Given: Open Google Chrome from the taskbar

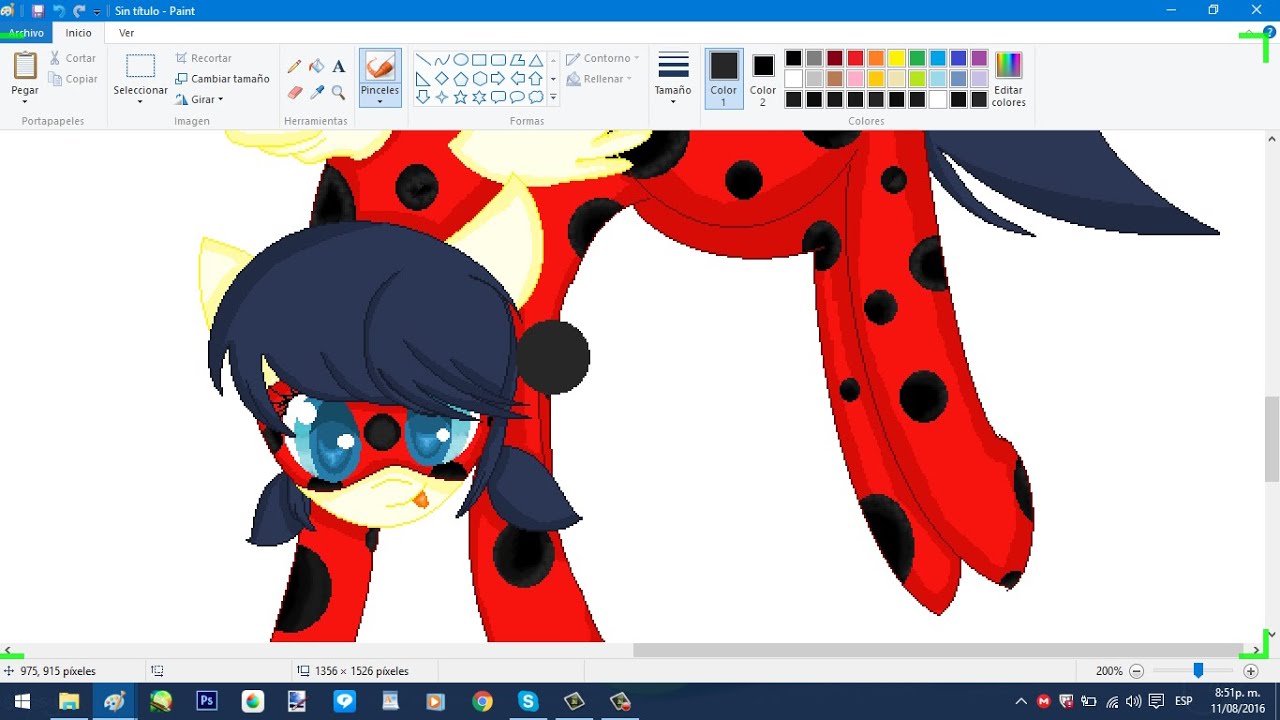Looking at the screenshot, I should click(x=482, y=701).
